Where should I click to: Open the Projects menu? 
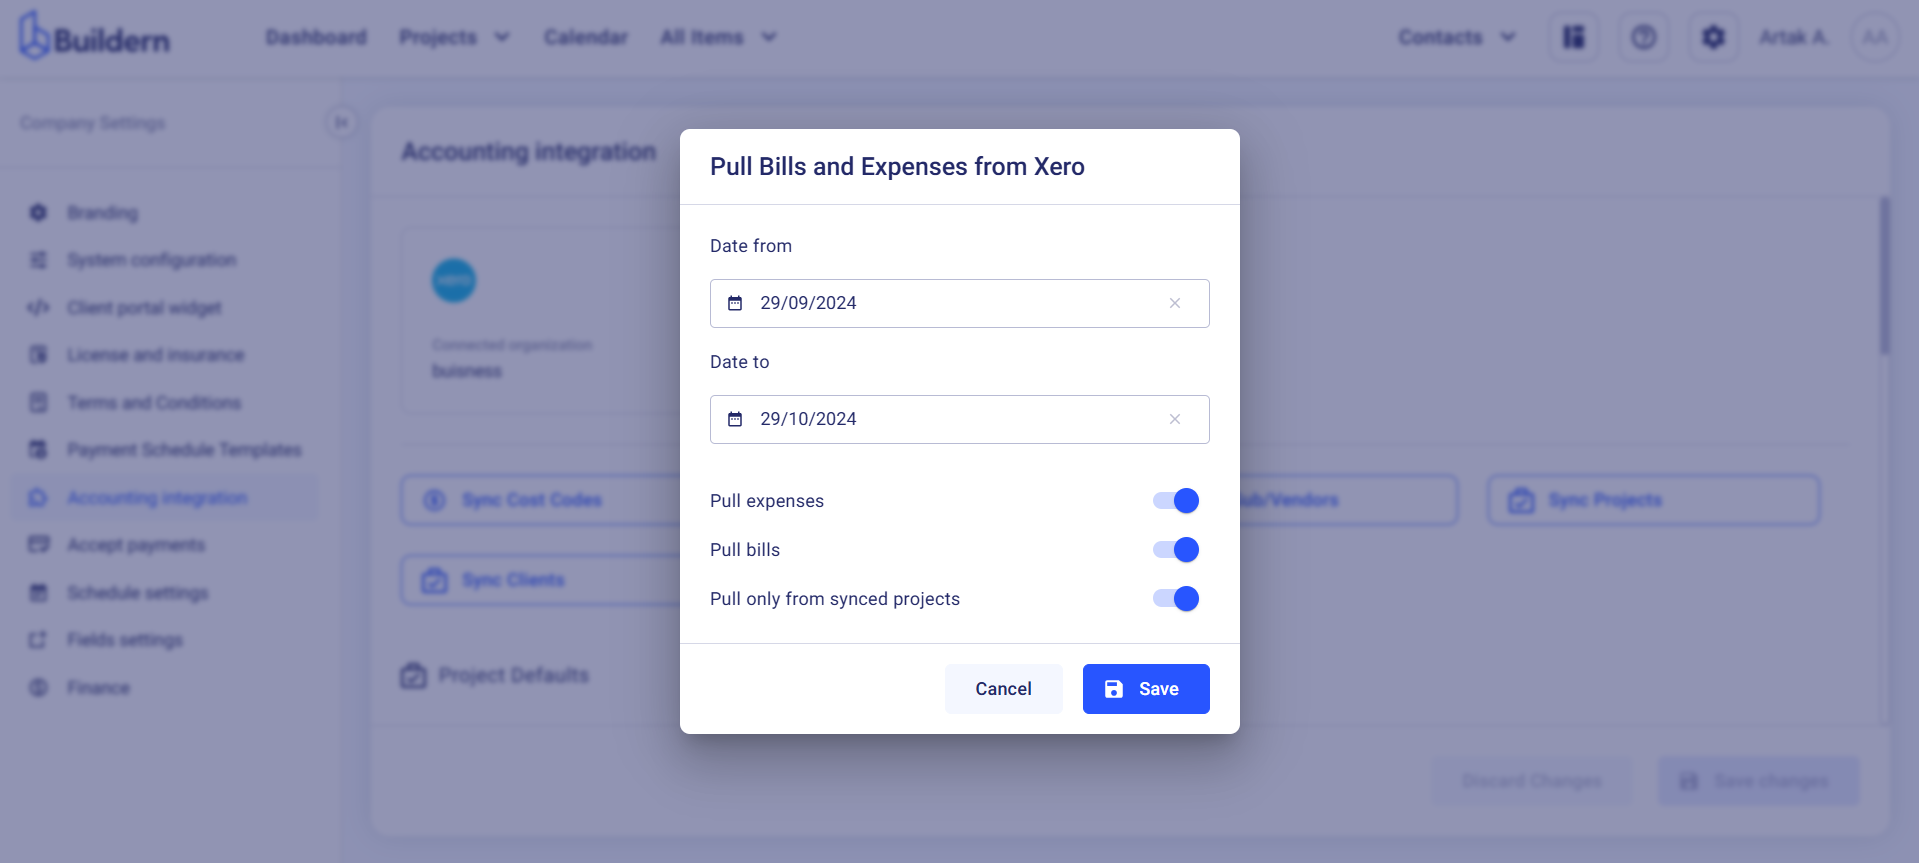point(454,37)
